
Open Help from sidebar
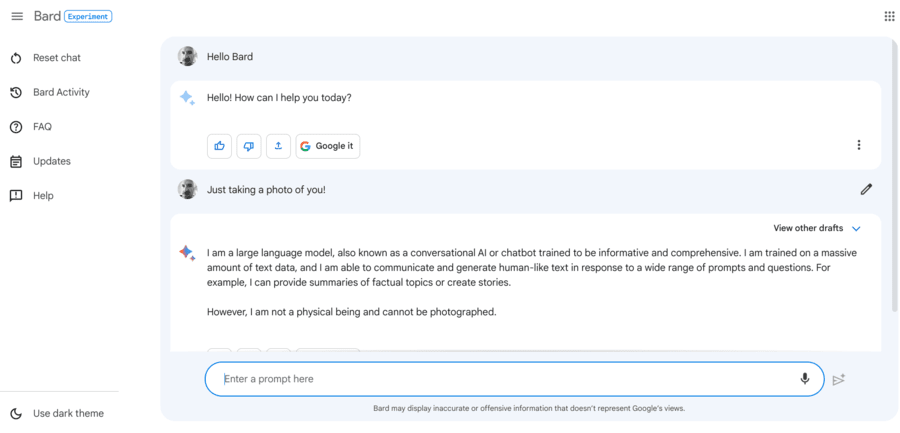[x=43, y=196]
